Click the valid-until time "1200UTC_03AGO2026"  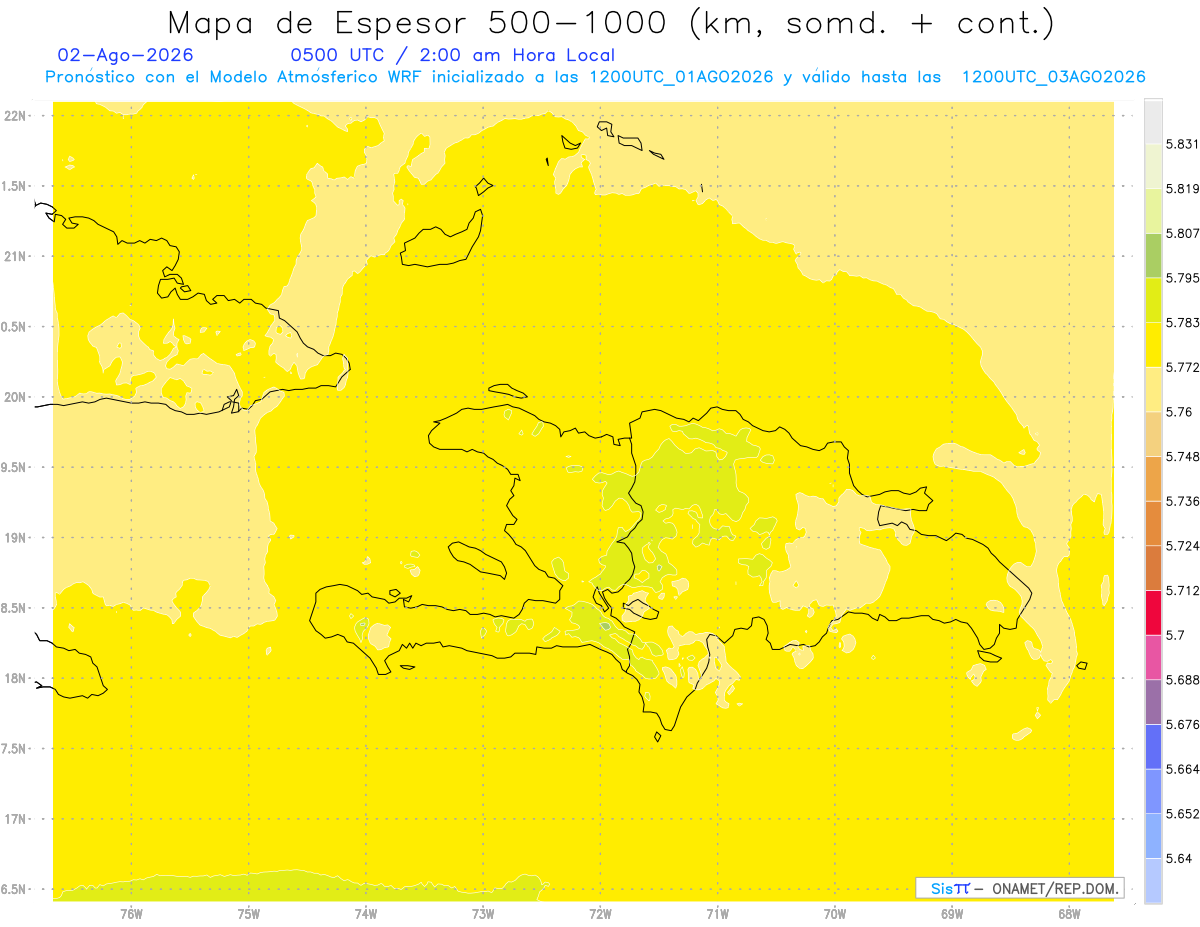[x=1054, y=77]
